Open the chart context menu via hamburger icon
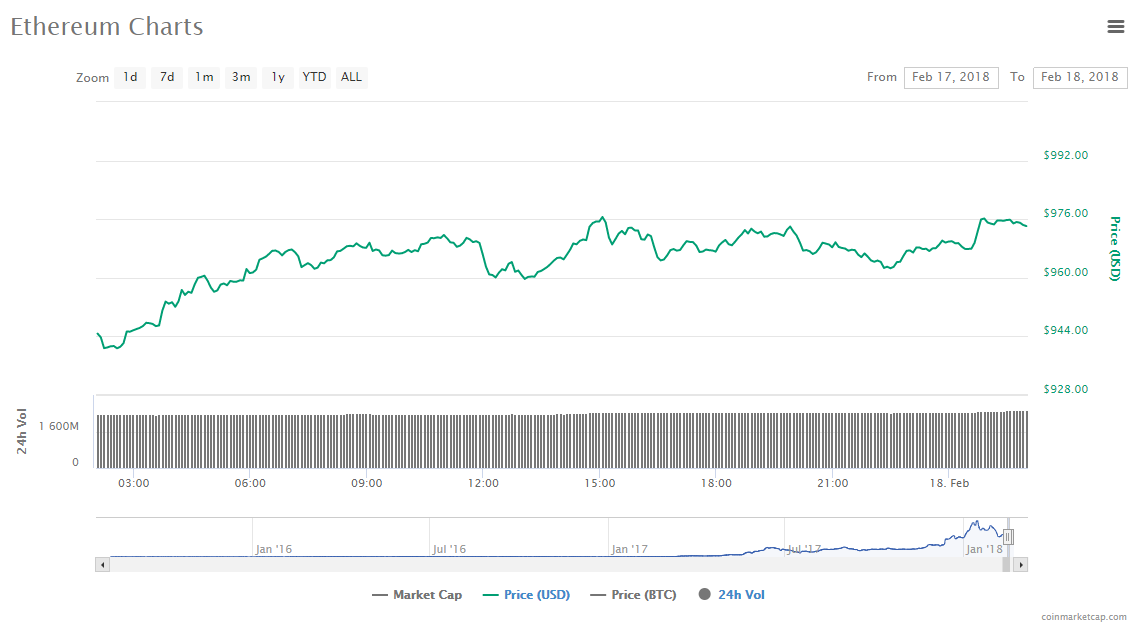 point(1116,27)
